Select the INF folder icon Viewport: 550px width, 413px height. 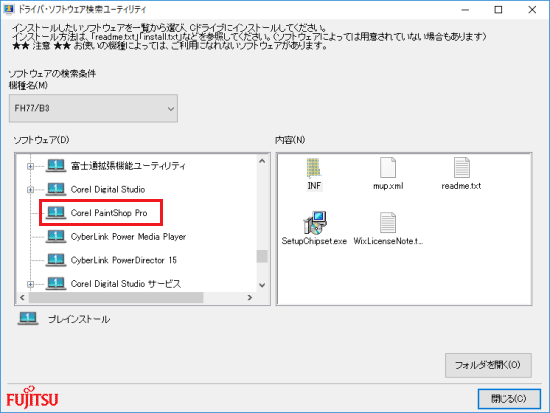314,168
